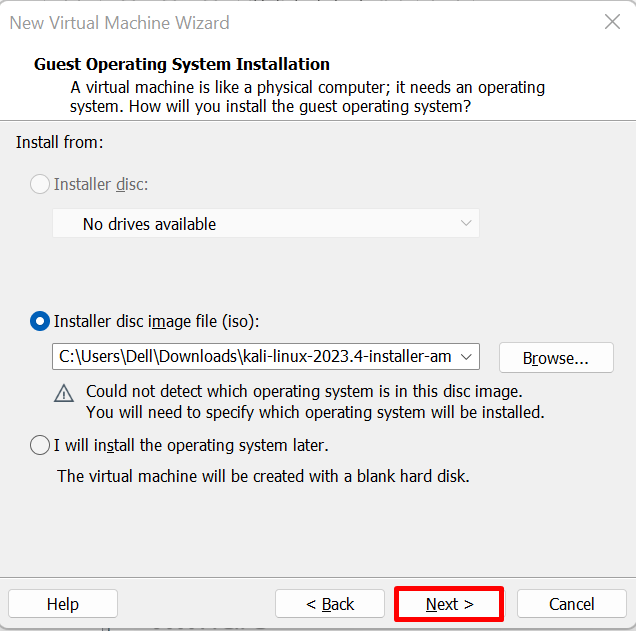The image size is (636, 631).
Task: Click the "Installer disc:" label text
Action: point(101,185)
